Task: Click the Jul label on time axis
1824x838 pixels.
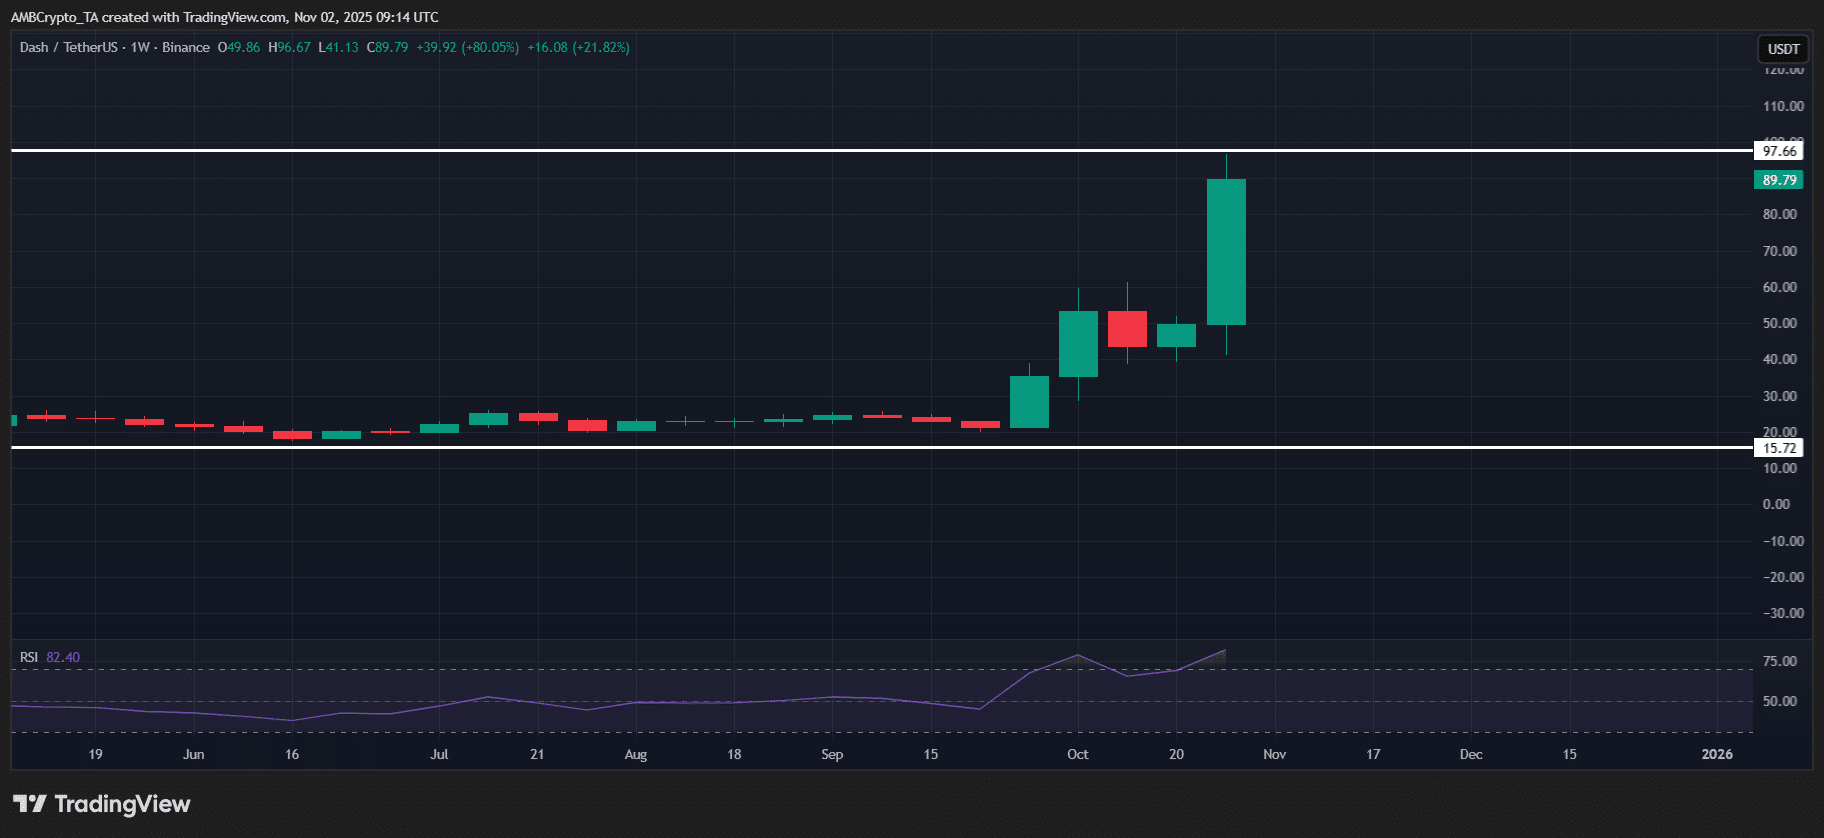Action: 439,754
